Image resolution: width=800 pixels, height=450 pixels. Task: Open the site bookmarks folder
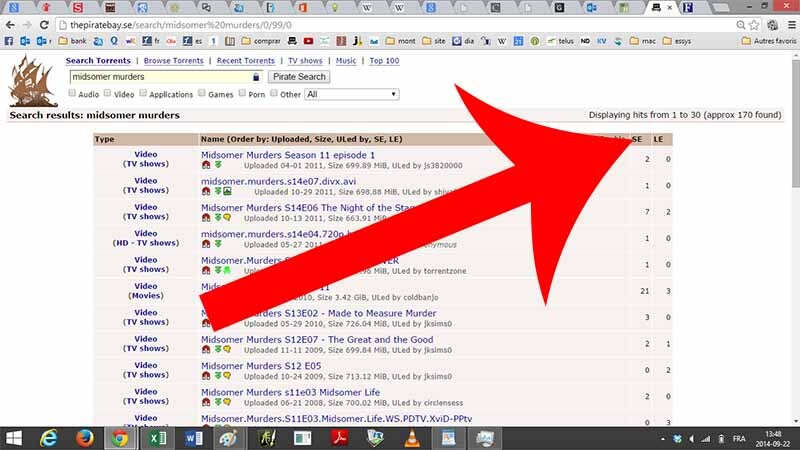coord(434,41)
